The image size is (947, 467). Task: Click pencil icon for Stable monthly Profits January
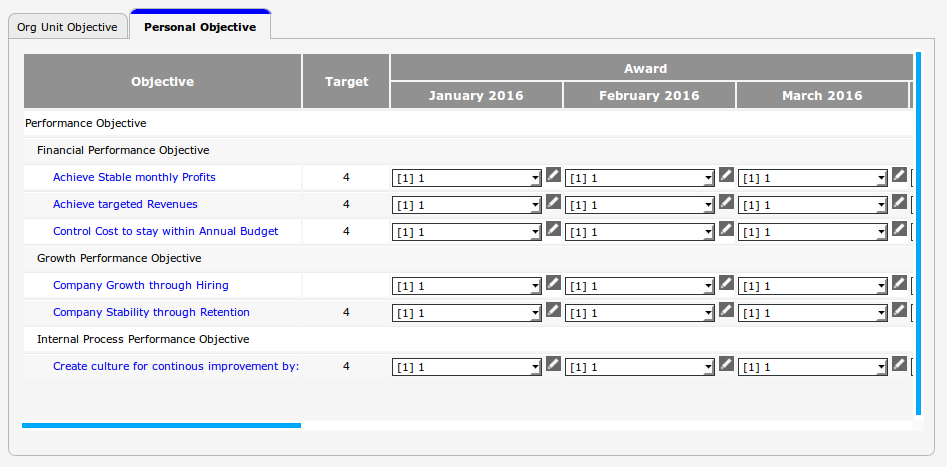553,175
